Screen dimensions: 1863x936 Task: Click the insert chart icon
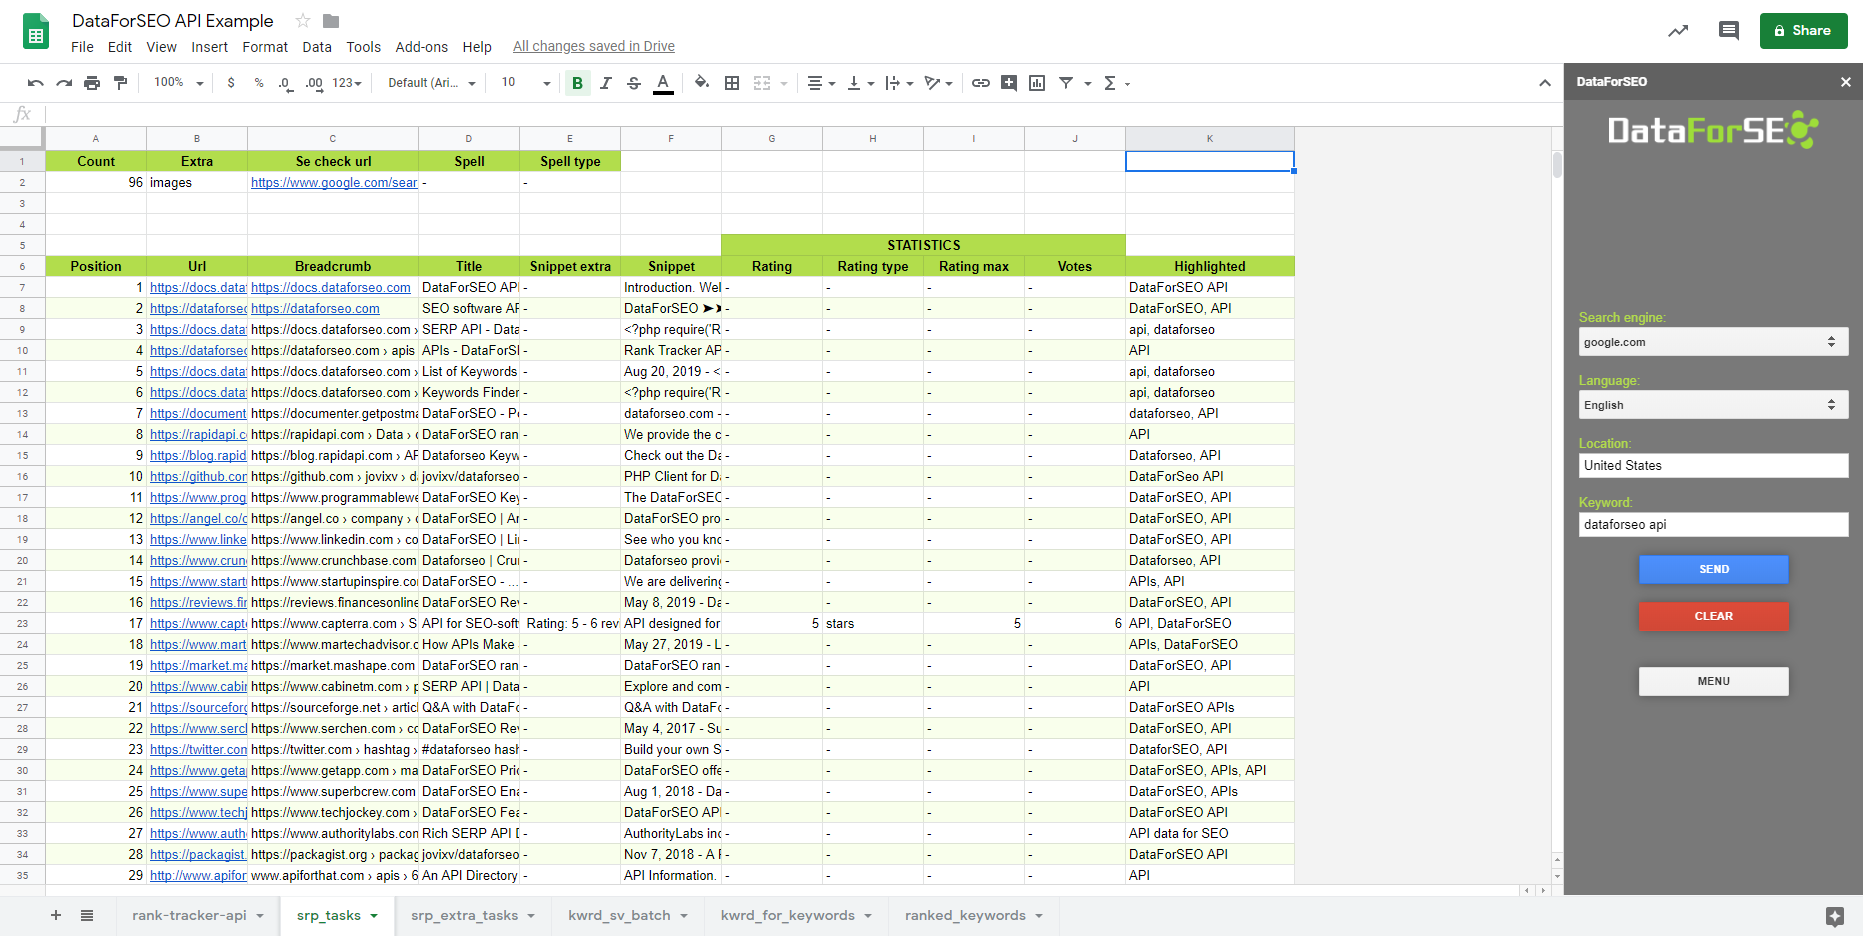click(x=1037, y=83)
